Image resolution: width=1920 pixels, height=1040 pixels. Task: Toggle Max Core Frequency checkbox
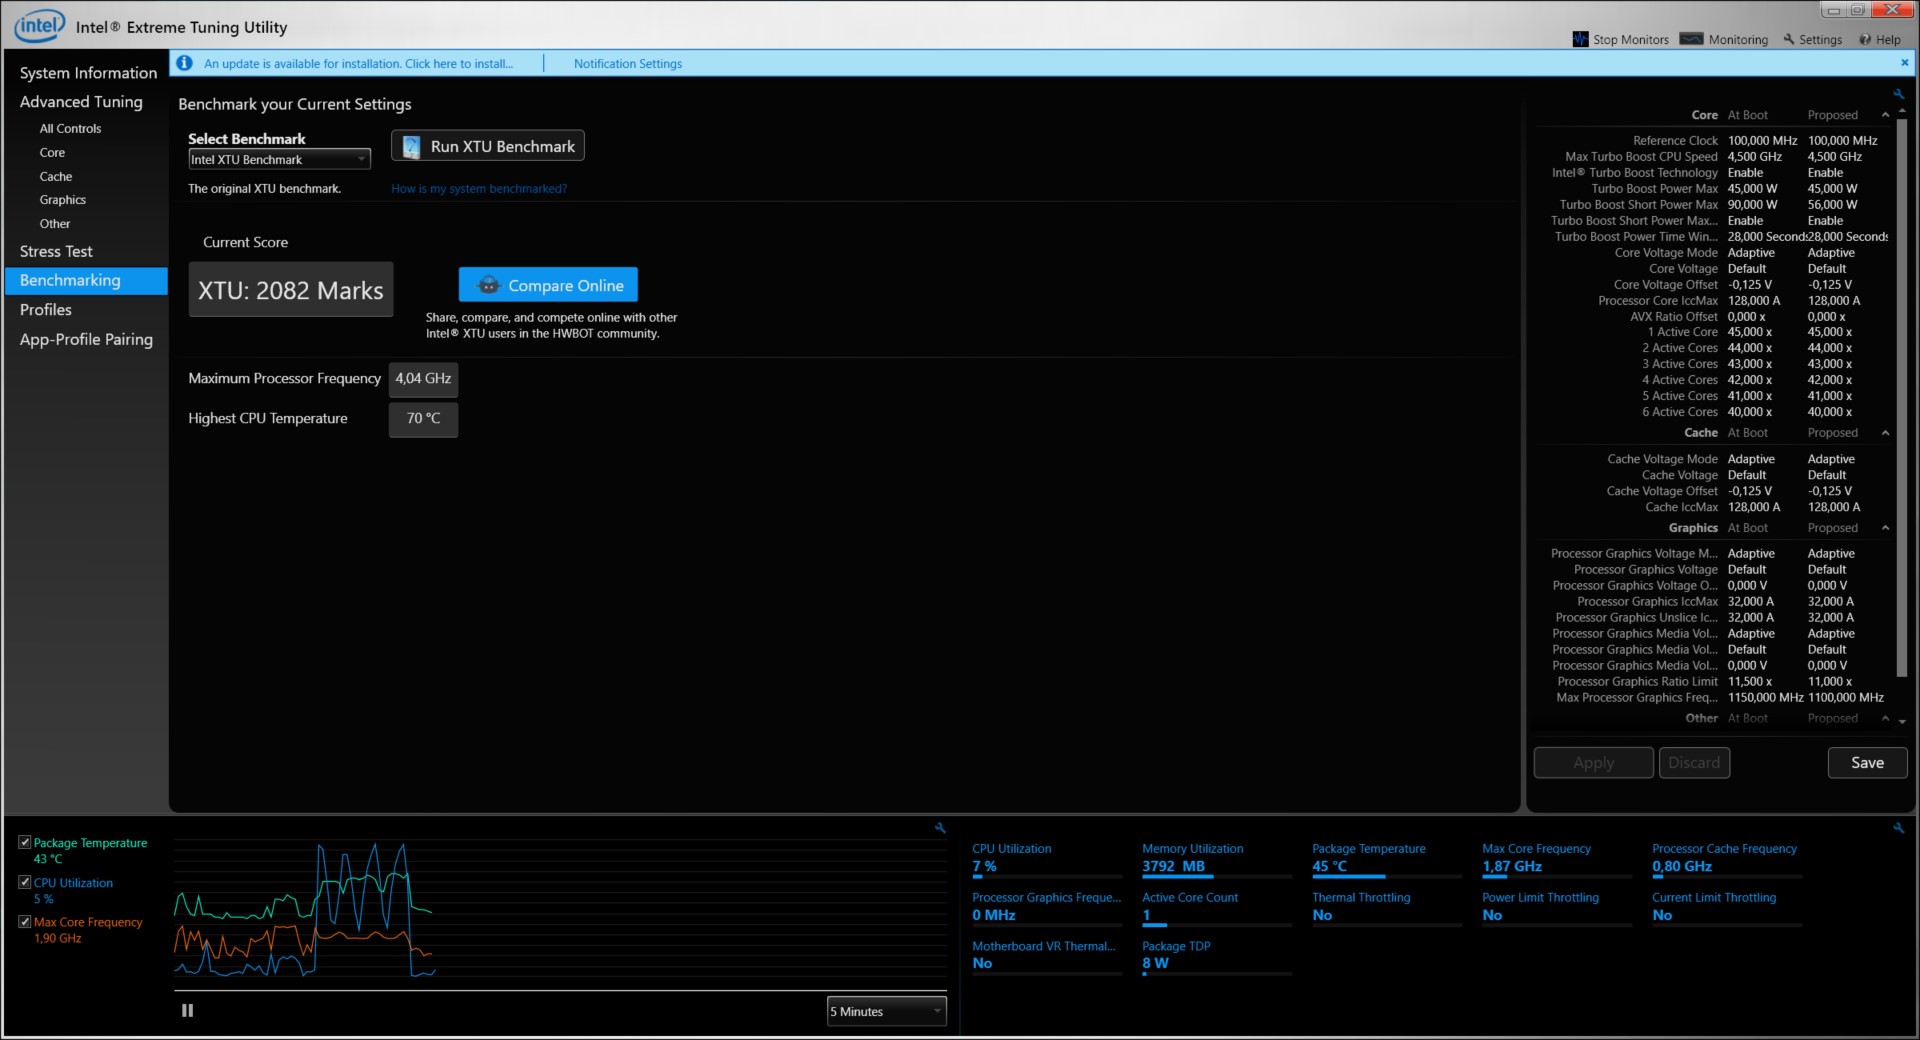[x=25, y=922]
